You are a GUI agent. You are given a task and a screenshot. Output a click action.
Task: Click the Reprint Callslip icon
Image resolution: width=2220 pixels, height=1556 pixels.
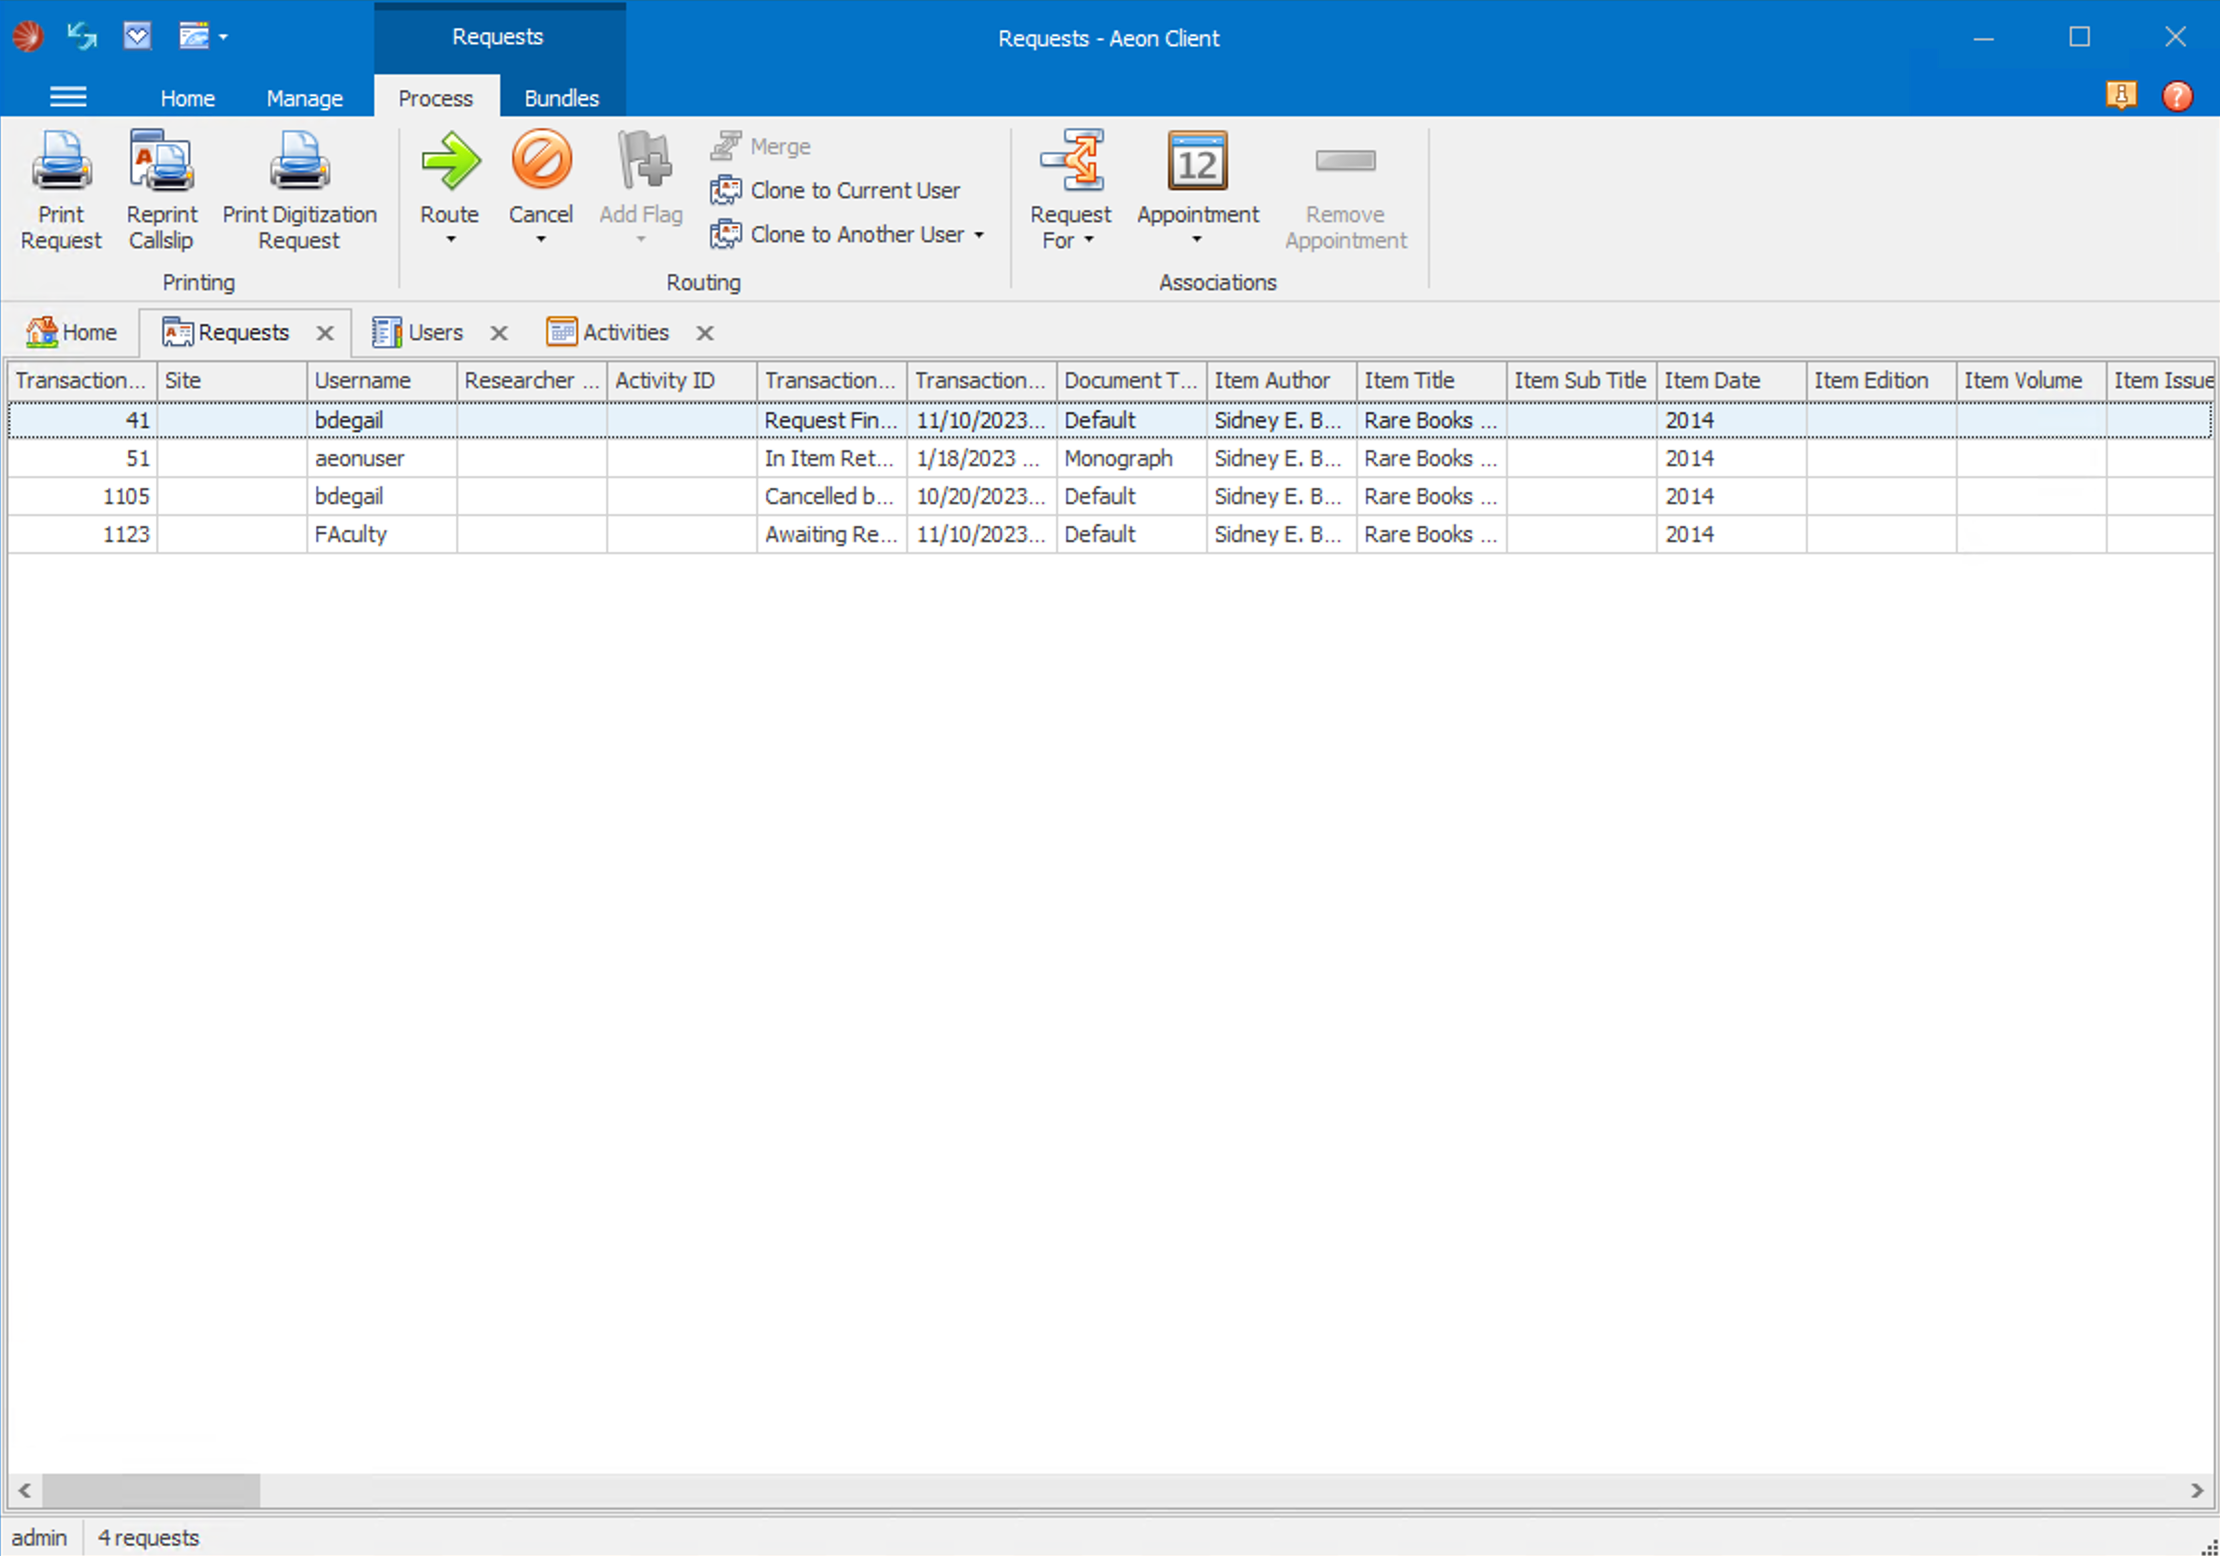pos(161,162)
